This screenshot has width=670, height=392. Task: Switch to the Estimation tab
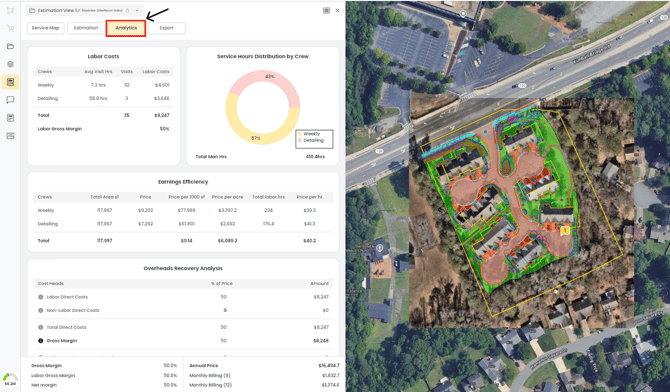tap(85, 28)
